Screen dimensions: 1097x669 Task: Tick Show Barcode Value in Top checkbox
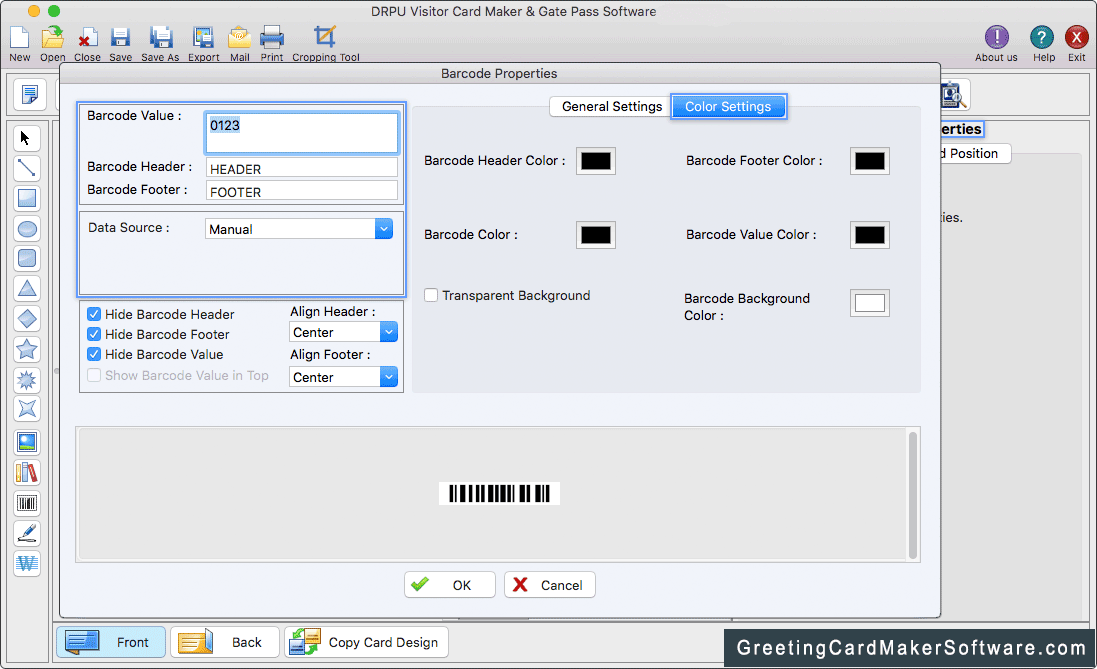94,376
